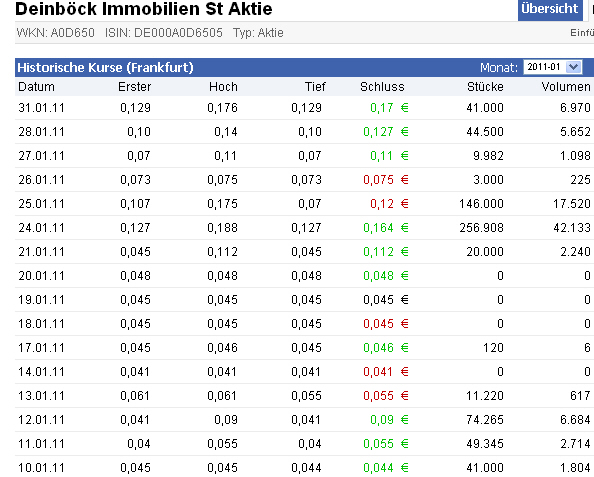This screenshot has width=594, height=477.
Task: Click the dropdown arrow next to 2011-01
Action: click(574, 67)
